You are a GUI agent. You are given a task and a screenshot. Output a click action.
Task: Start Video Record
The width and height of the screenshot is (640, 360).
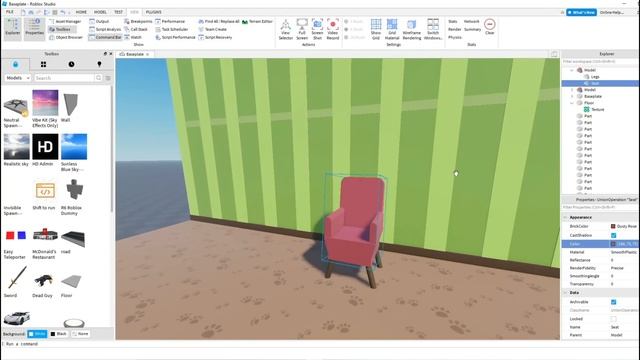(x=333, y=29)
